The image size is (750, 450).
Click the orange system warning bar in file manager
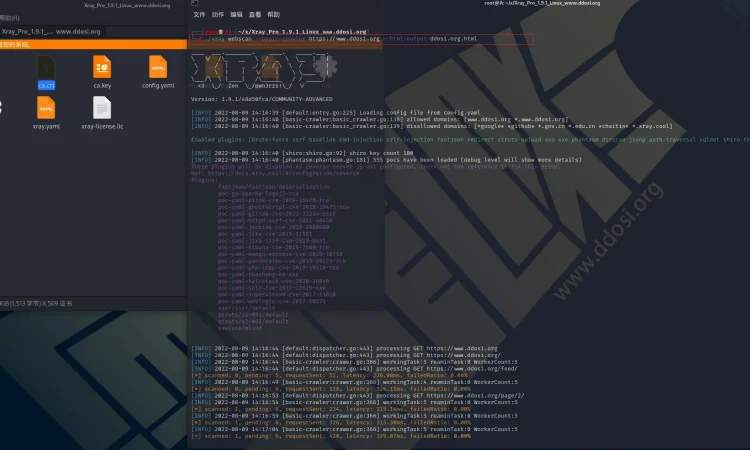(93, 44)
